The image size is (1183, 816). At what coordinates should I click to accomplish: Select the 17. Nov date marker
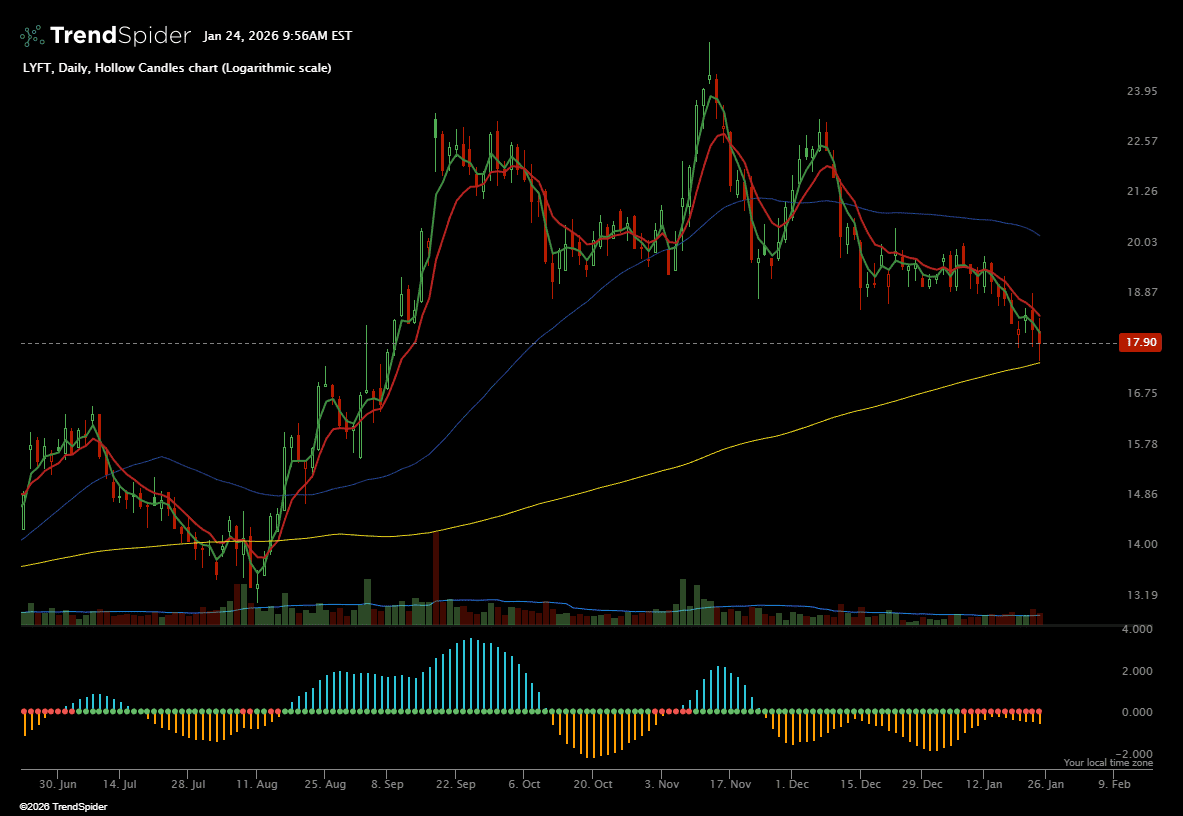tap(730, 785)
